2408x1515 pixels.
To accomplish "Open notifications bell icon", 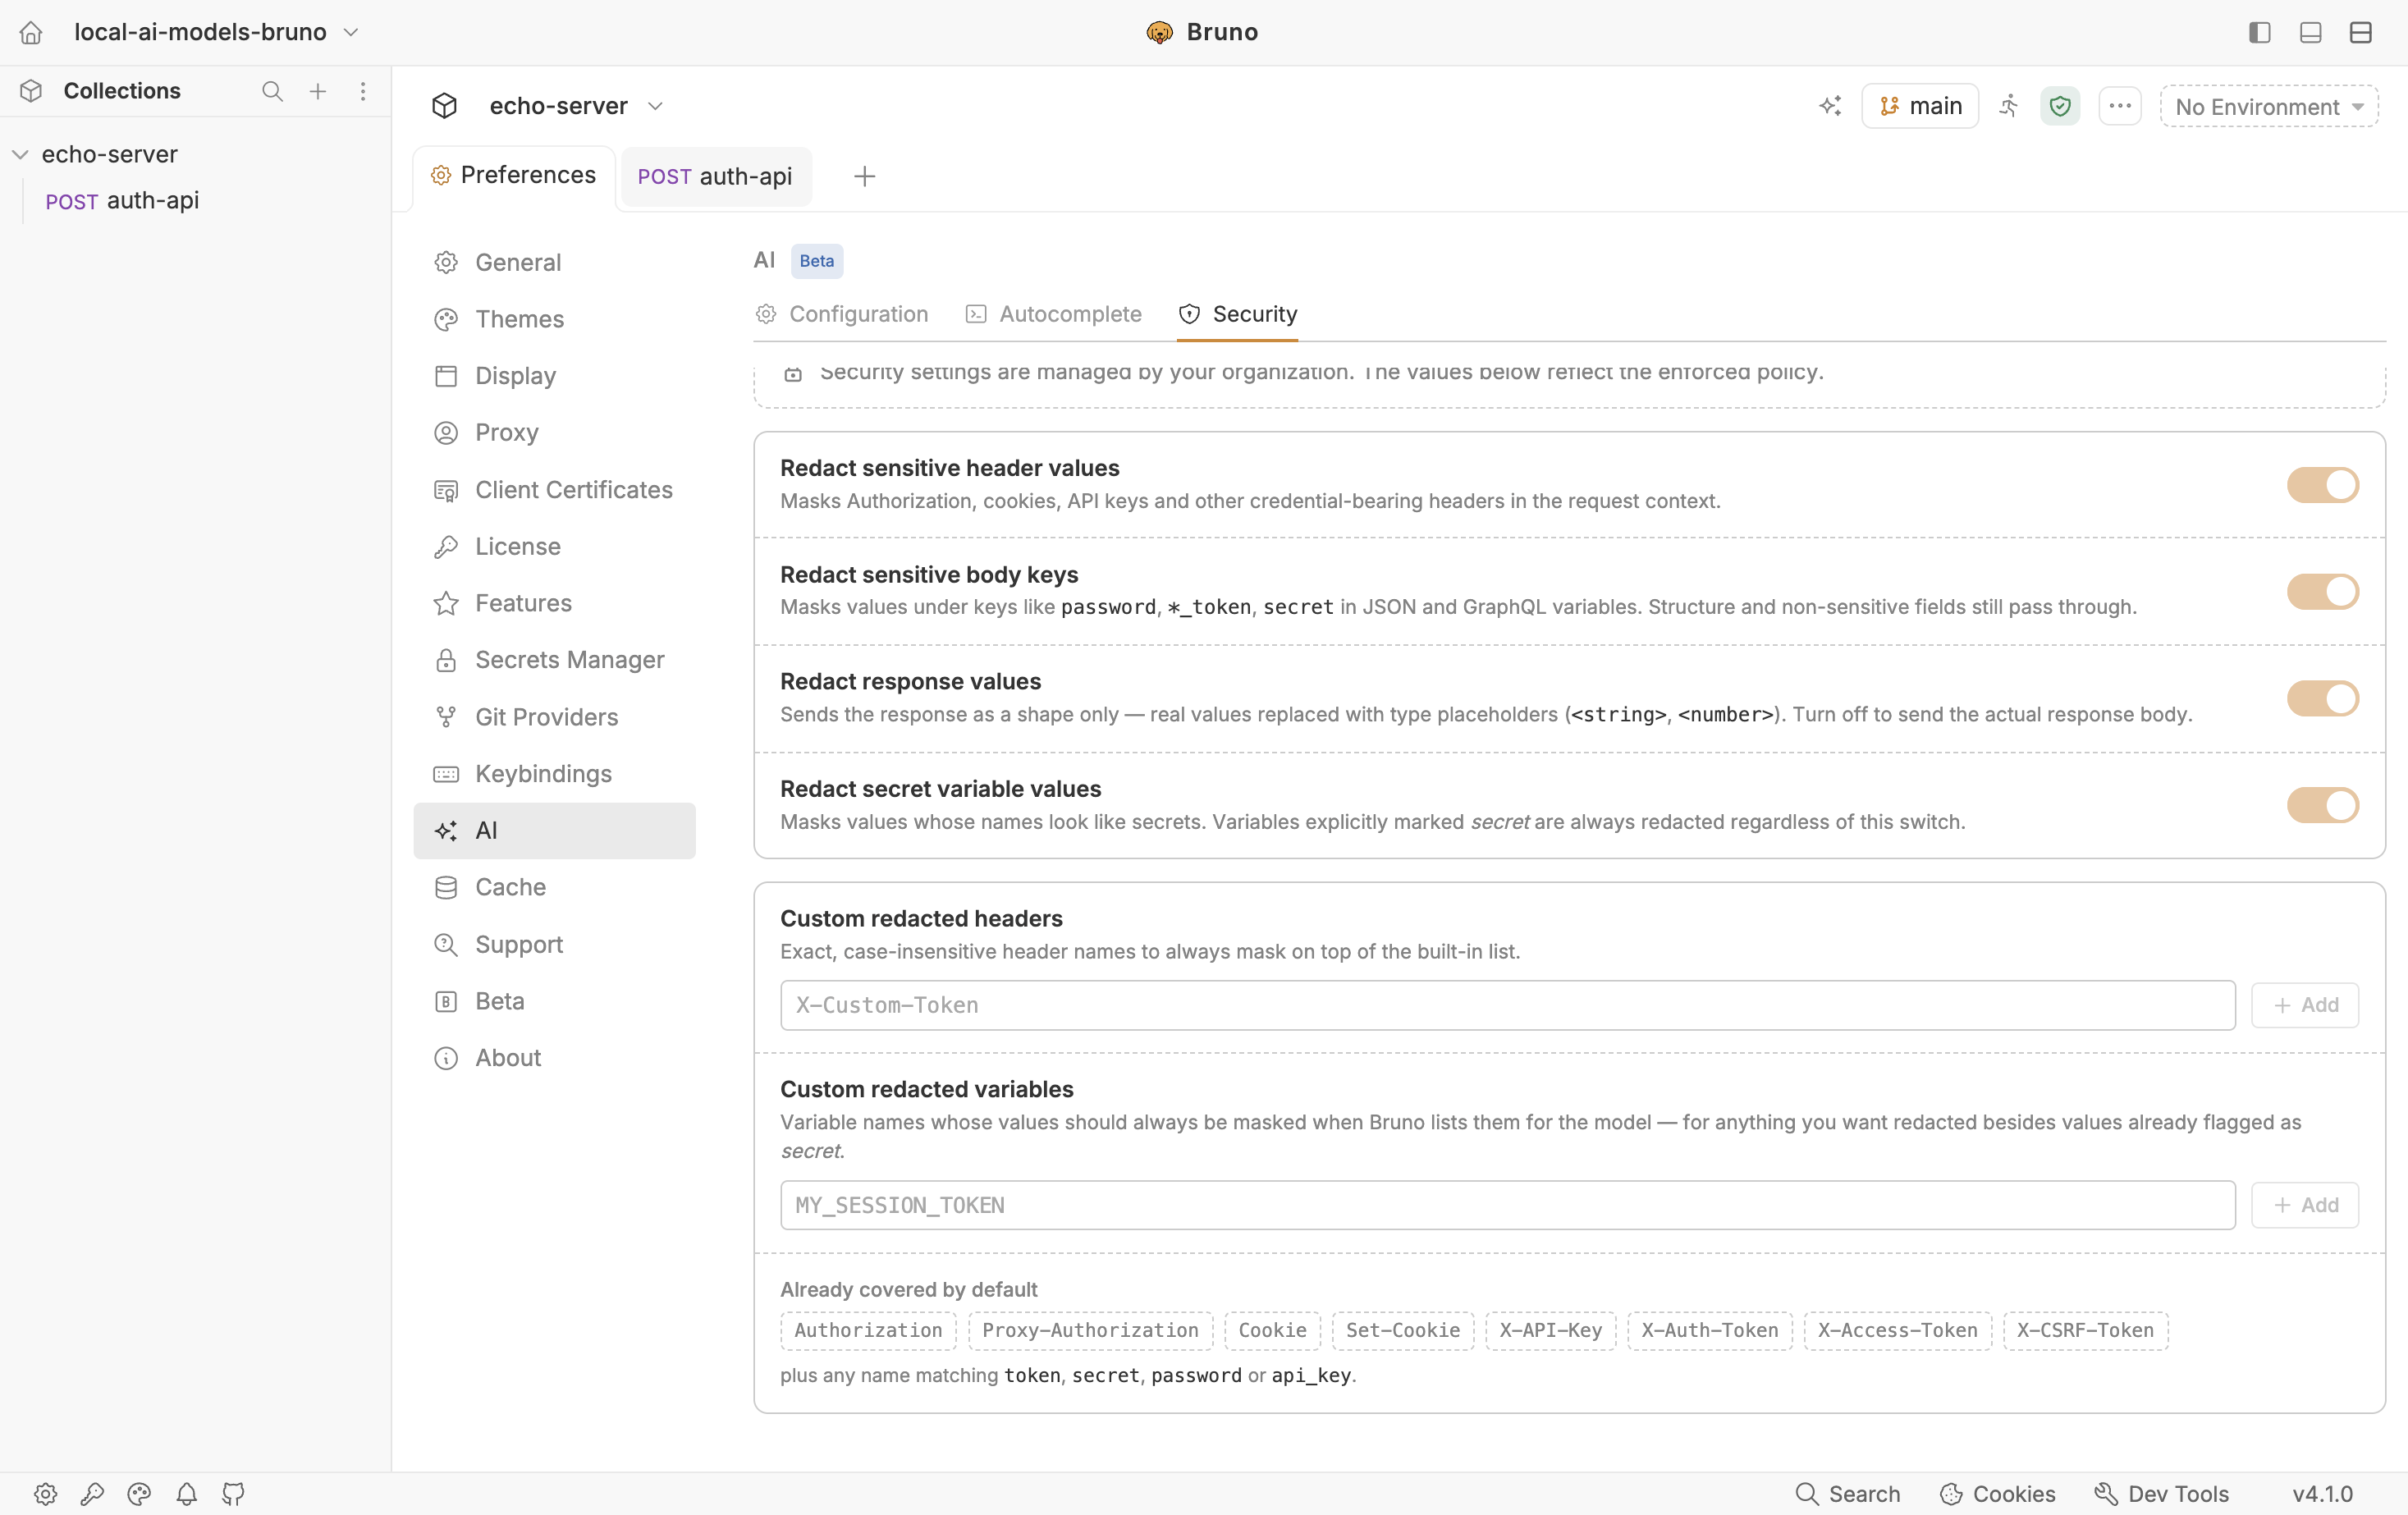I will [x=186, y=1494].
